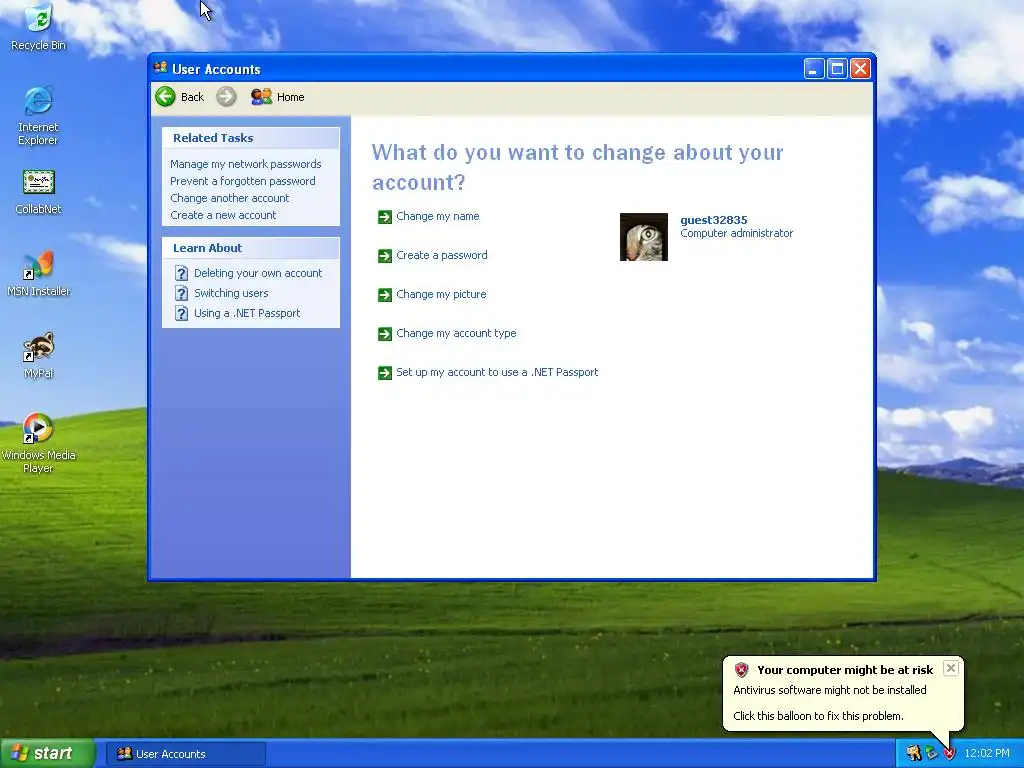The height and width of the screenshot is (768, 1024).
Task: Click help icon next to Using a .NET Passport
Action: coord(182,313)
